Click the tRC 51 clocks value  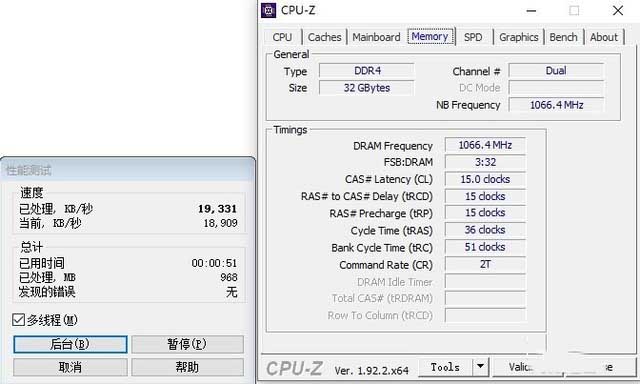coord(485,247)
